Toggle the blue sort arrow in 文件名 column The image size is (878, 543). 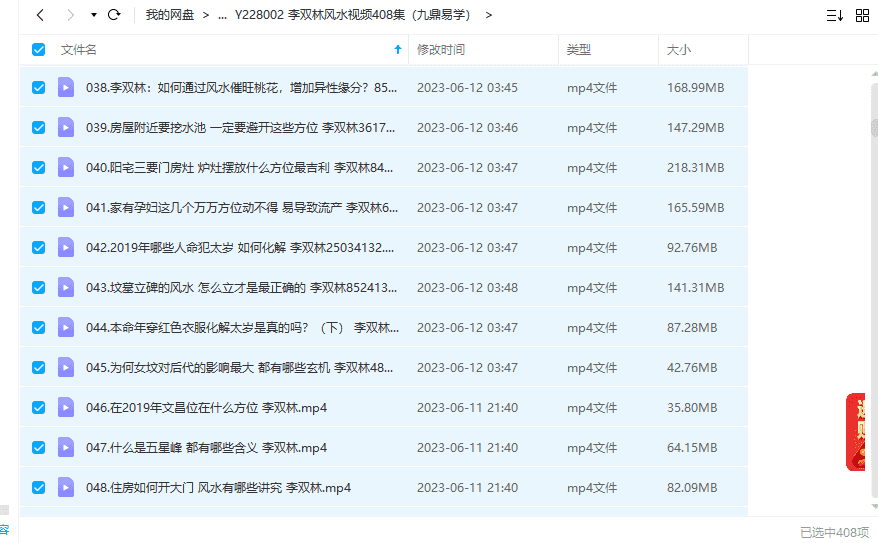pos(398,49)
